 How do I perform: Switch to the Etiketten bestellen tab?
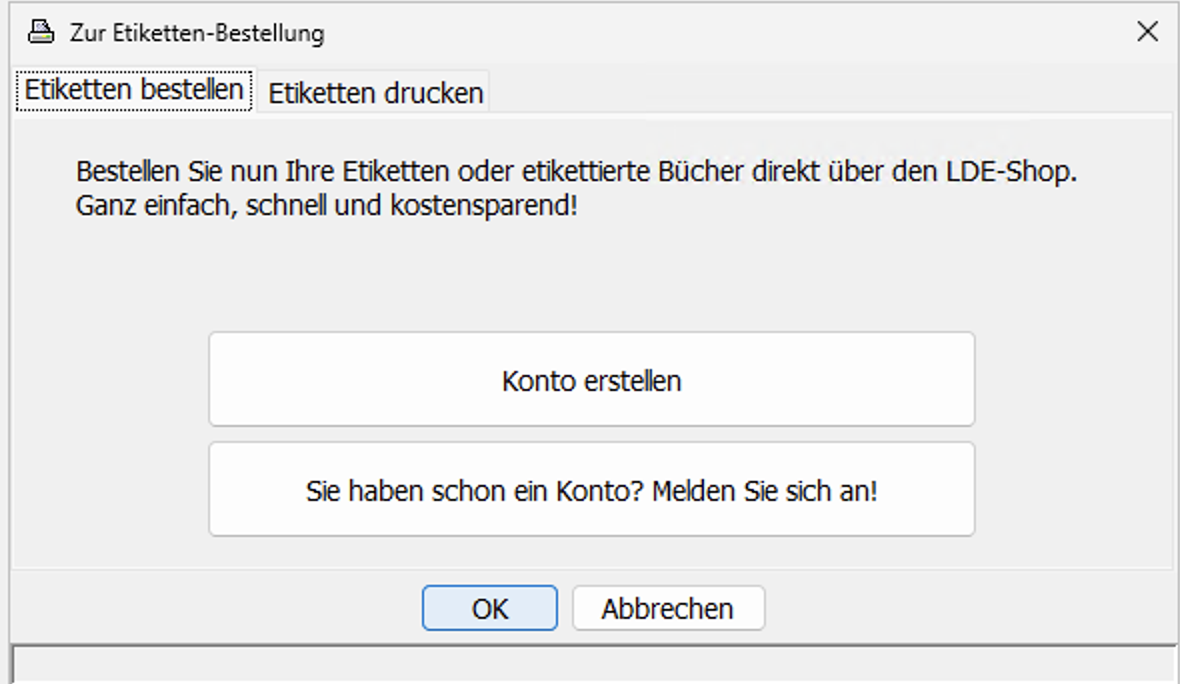[x=134, y=90]
